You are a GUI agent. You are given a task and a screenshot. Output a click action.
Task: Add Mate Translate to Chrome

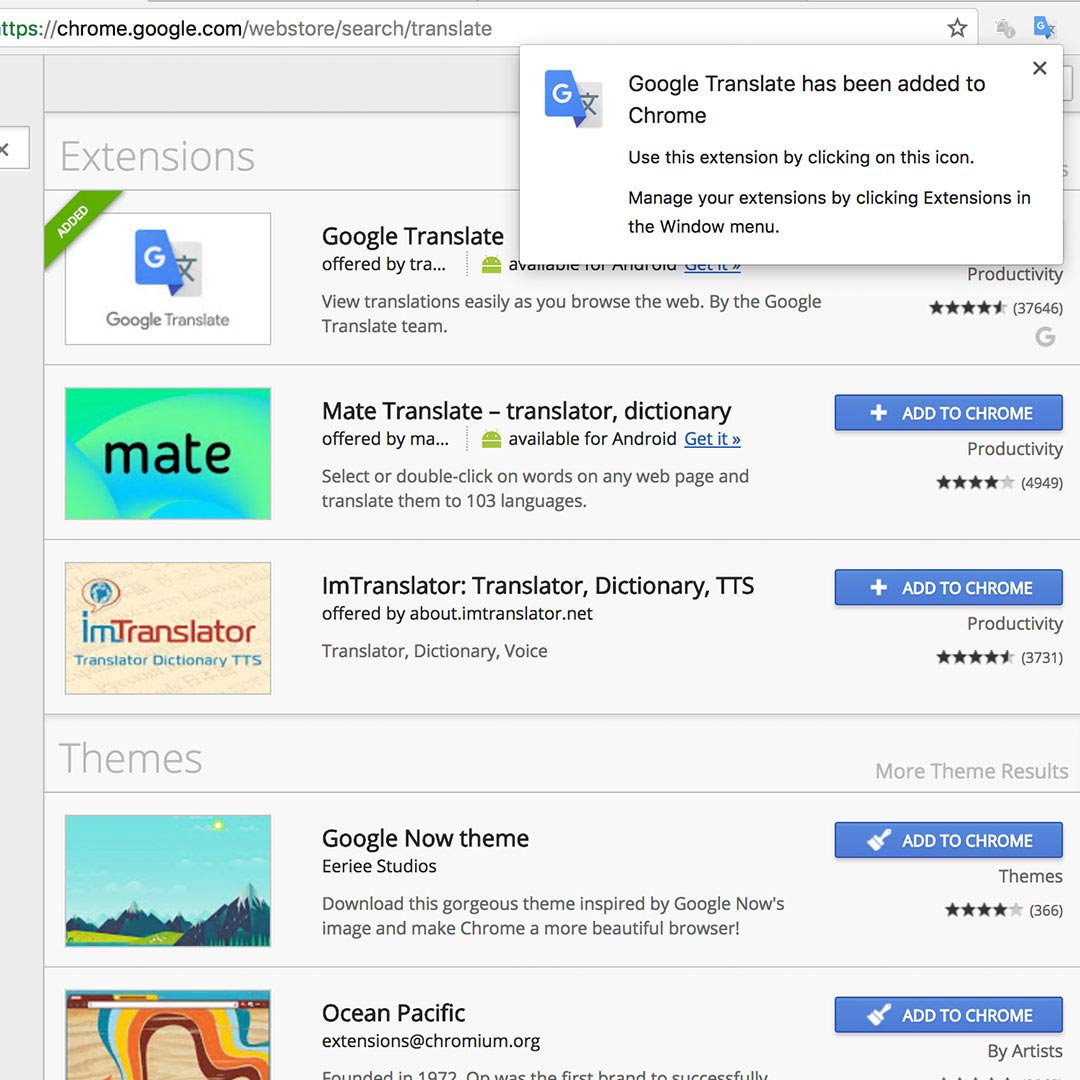(948, 413)
